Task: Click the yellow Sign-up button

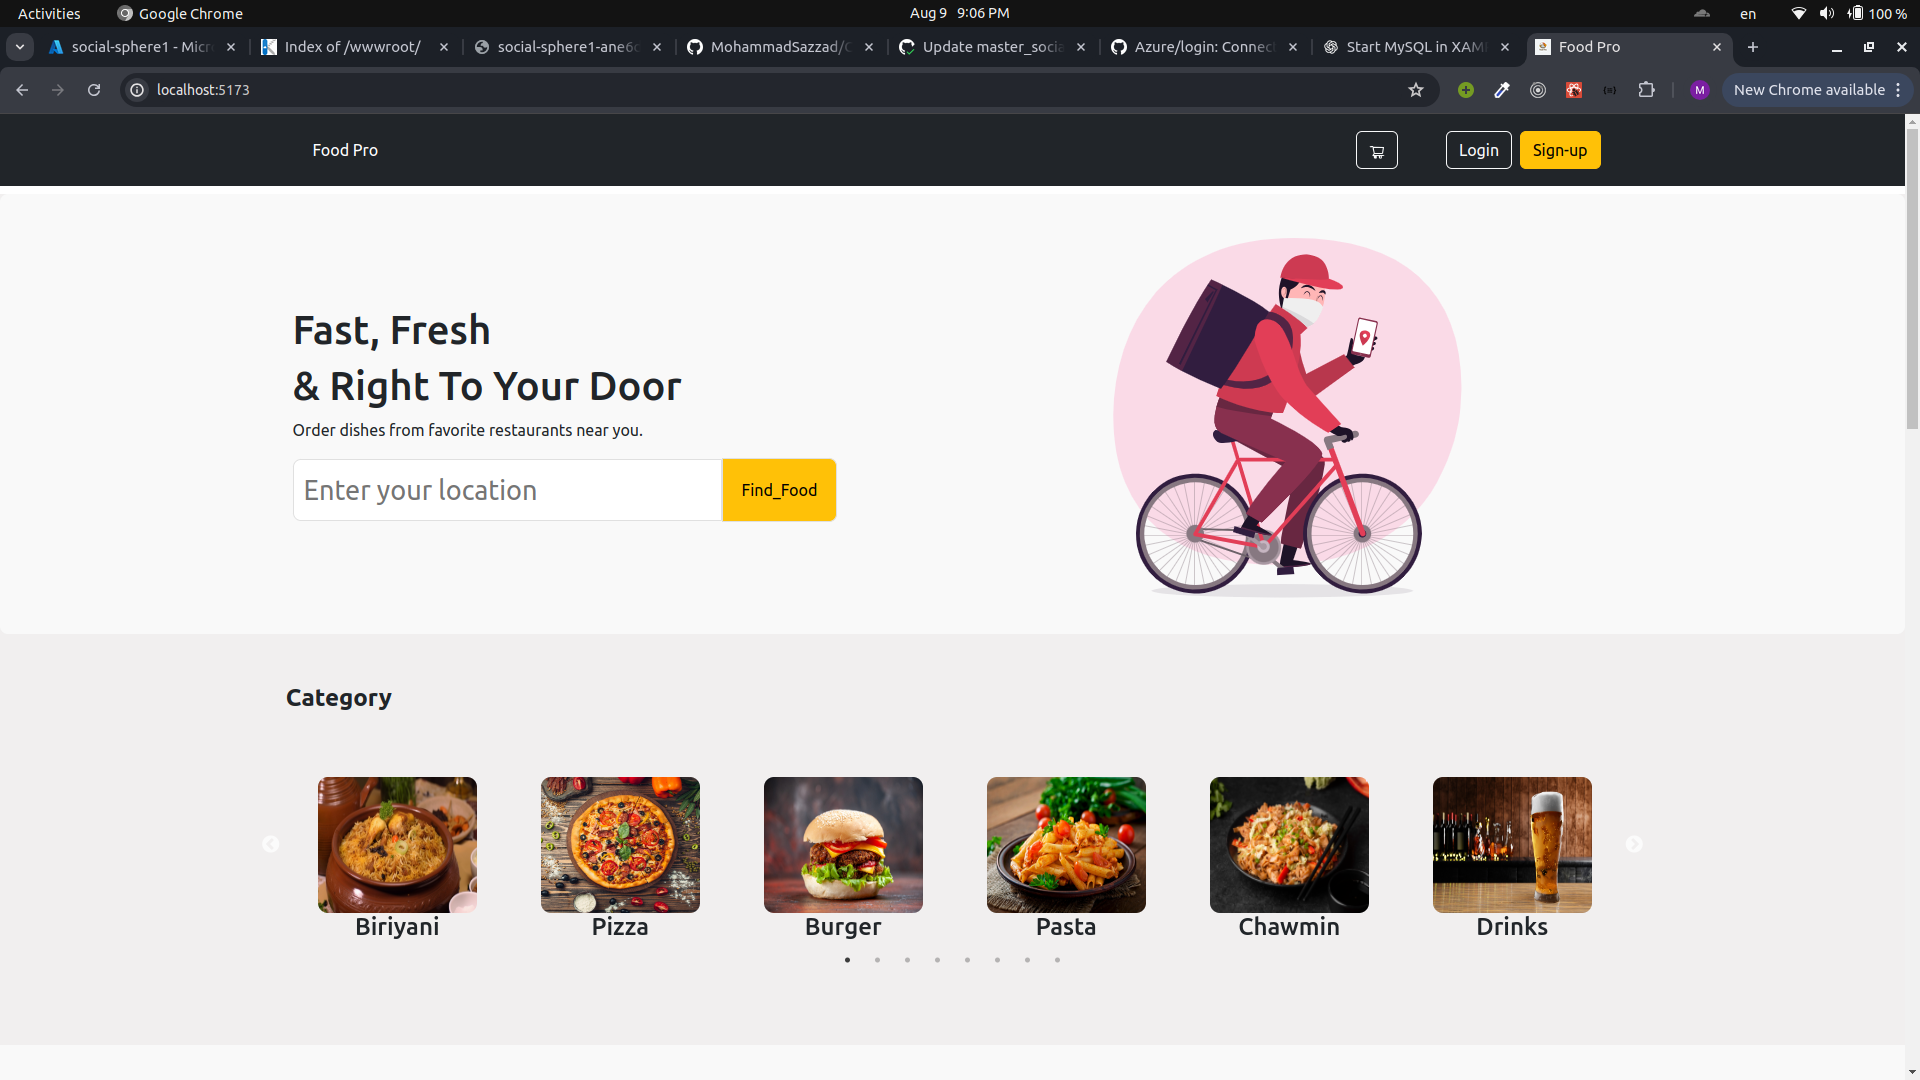Action: click(x=1560, y=150)
